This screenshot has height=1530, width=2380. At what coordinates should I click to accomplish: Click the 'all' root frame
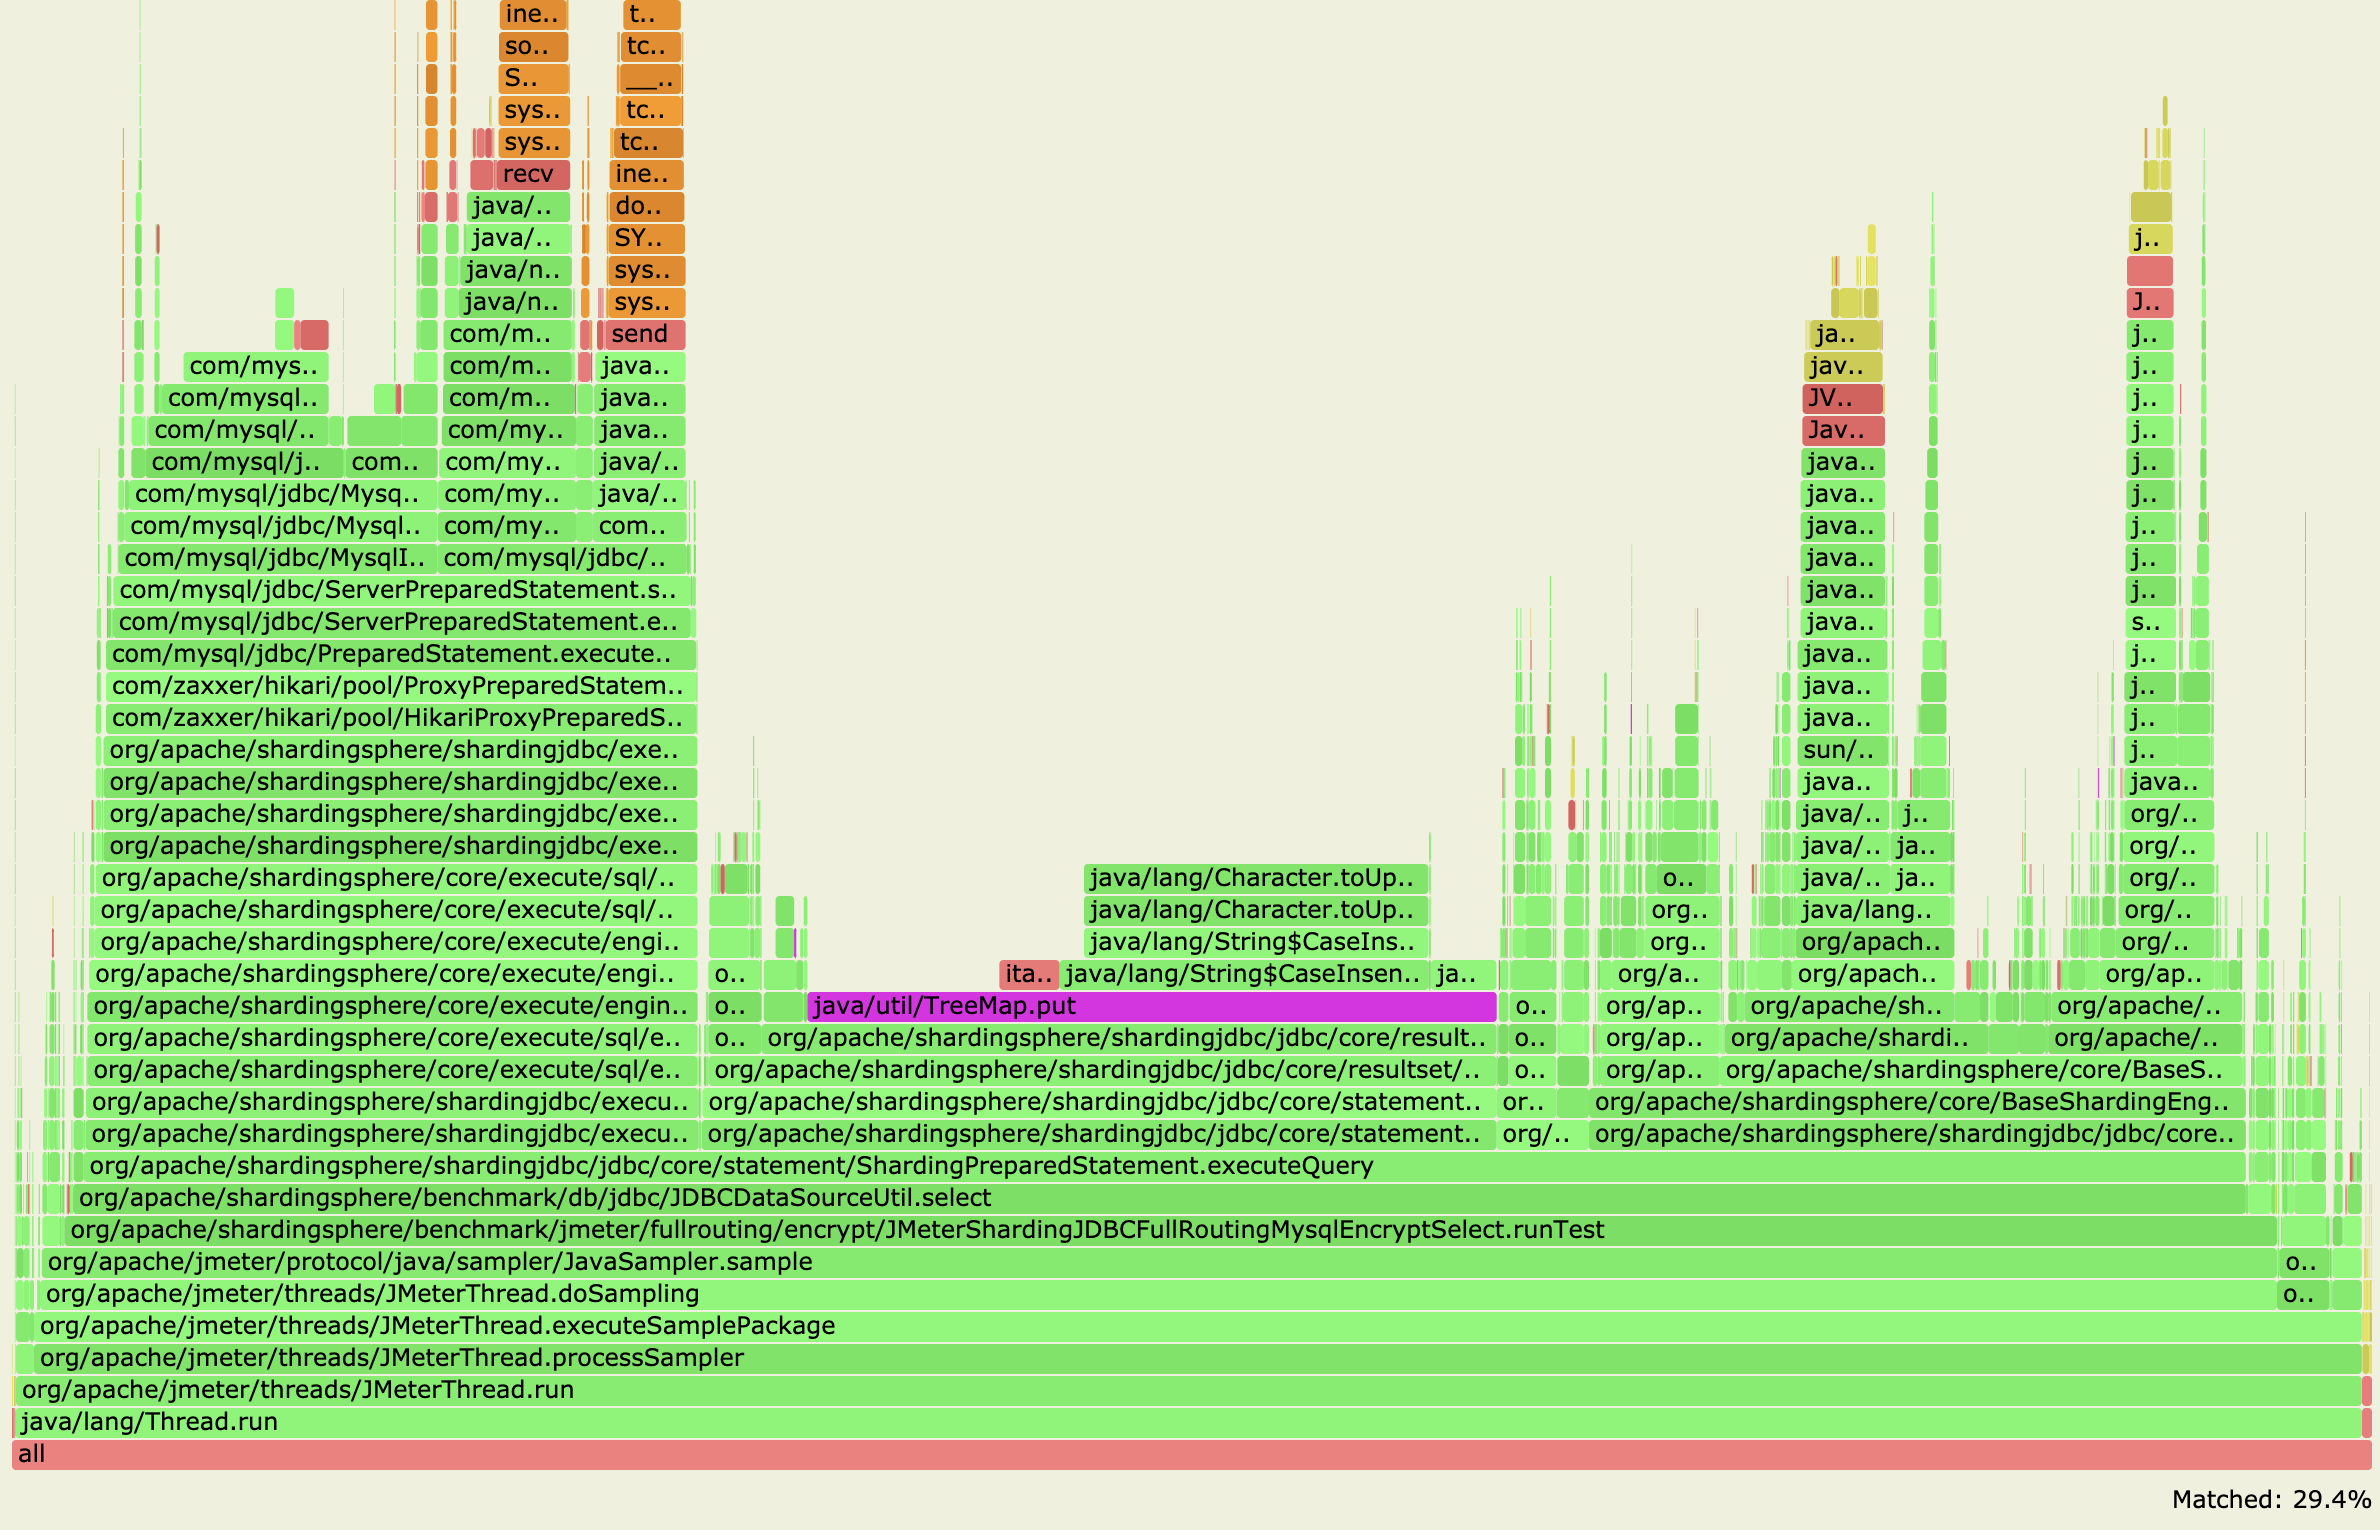1190,1454
